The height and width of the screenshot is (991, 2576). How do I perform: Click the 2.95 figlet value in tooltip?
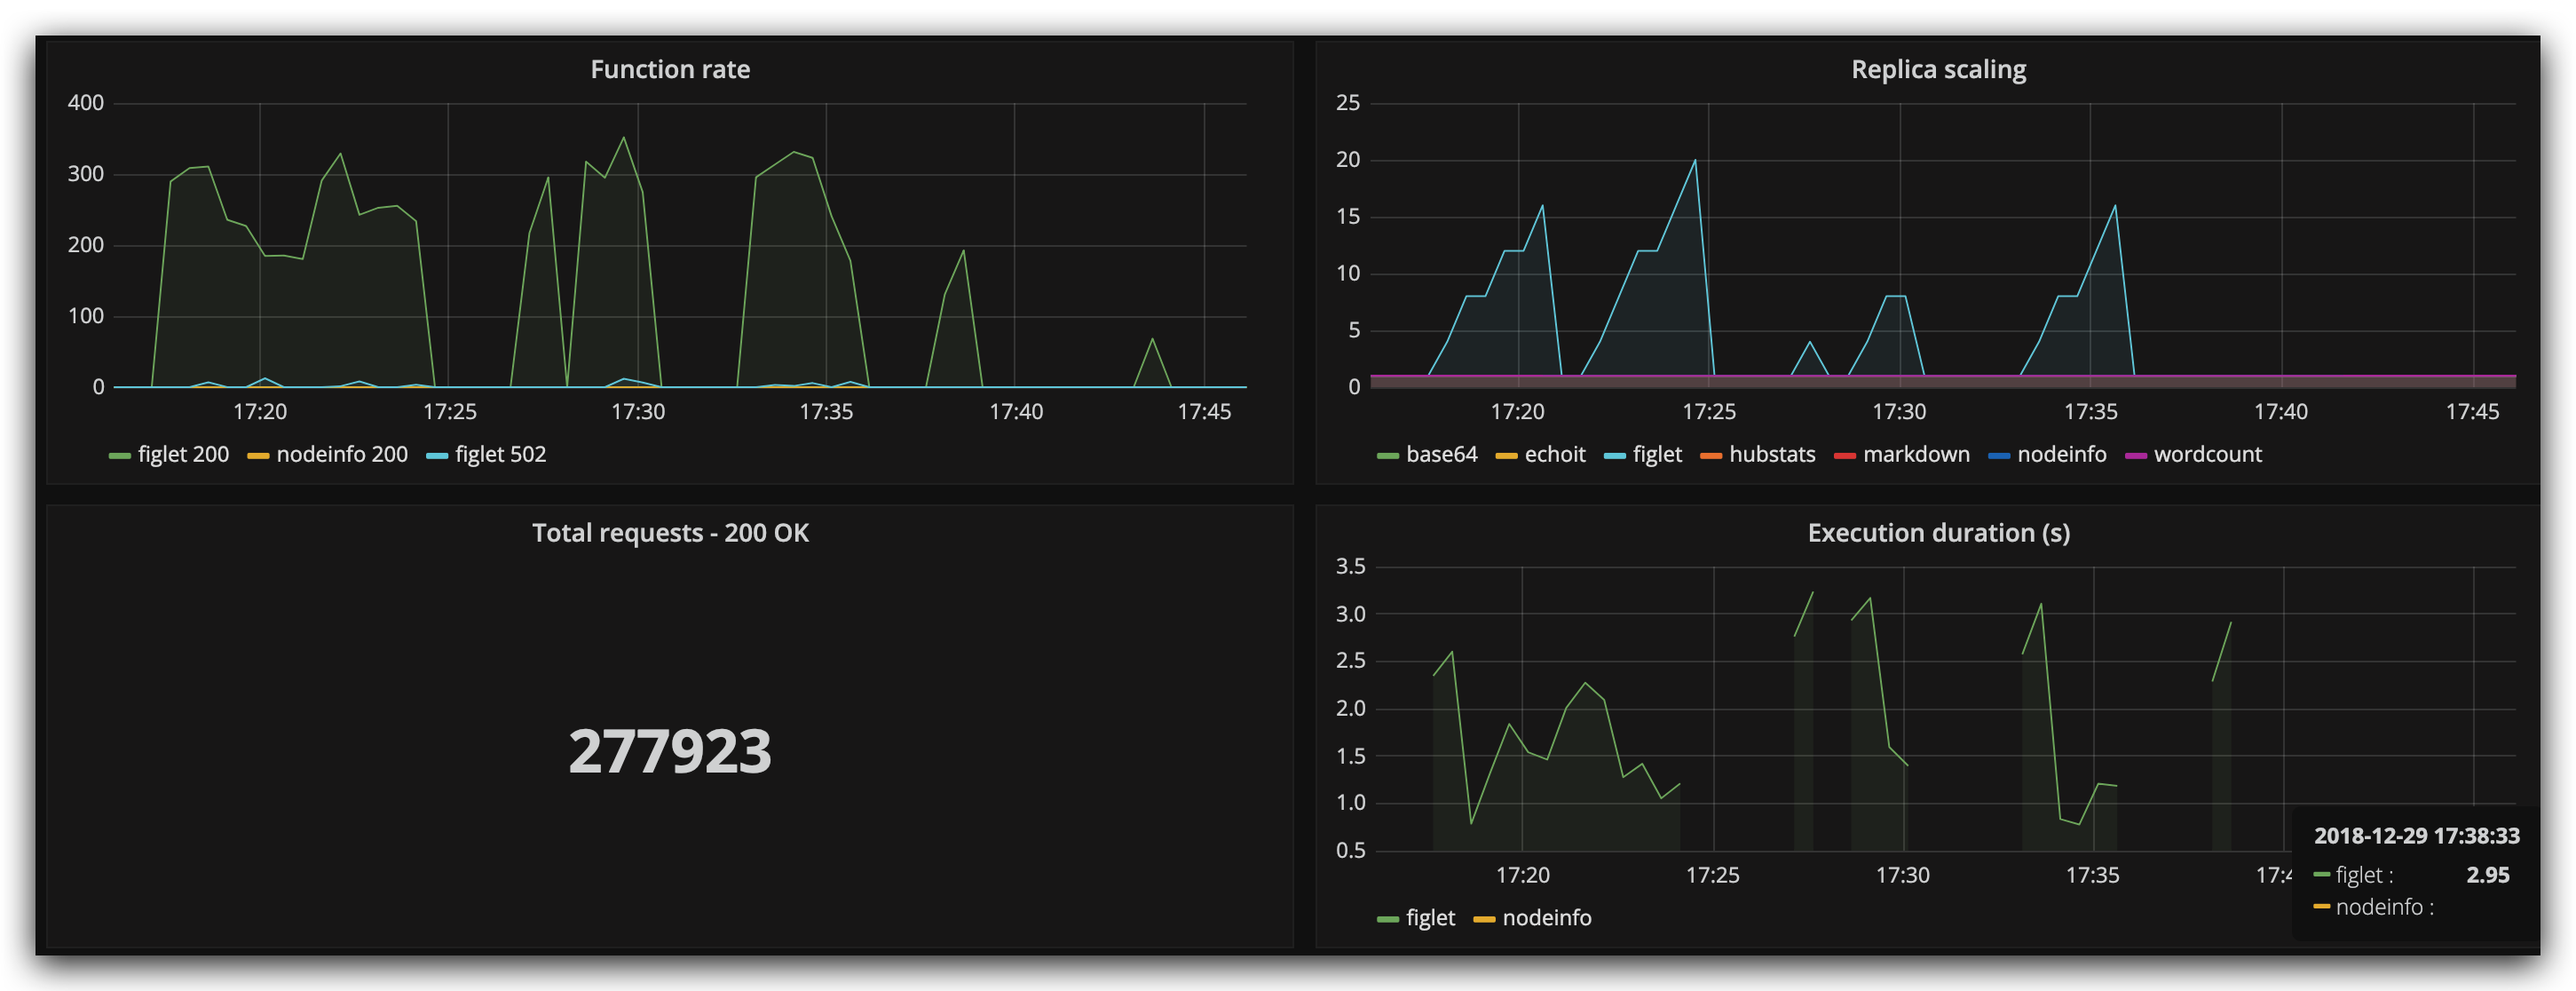pyautogui.click(x=2487, y=875)
